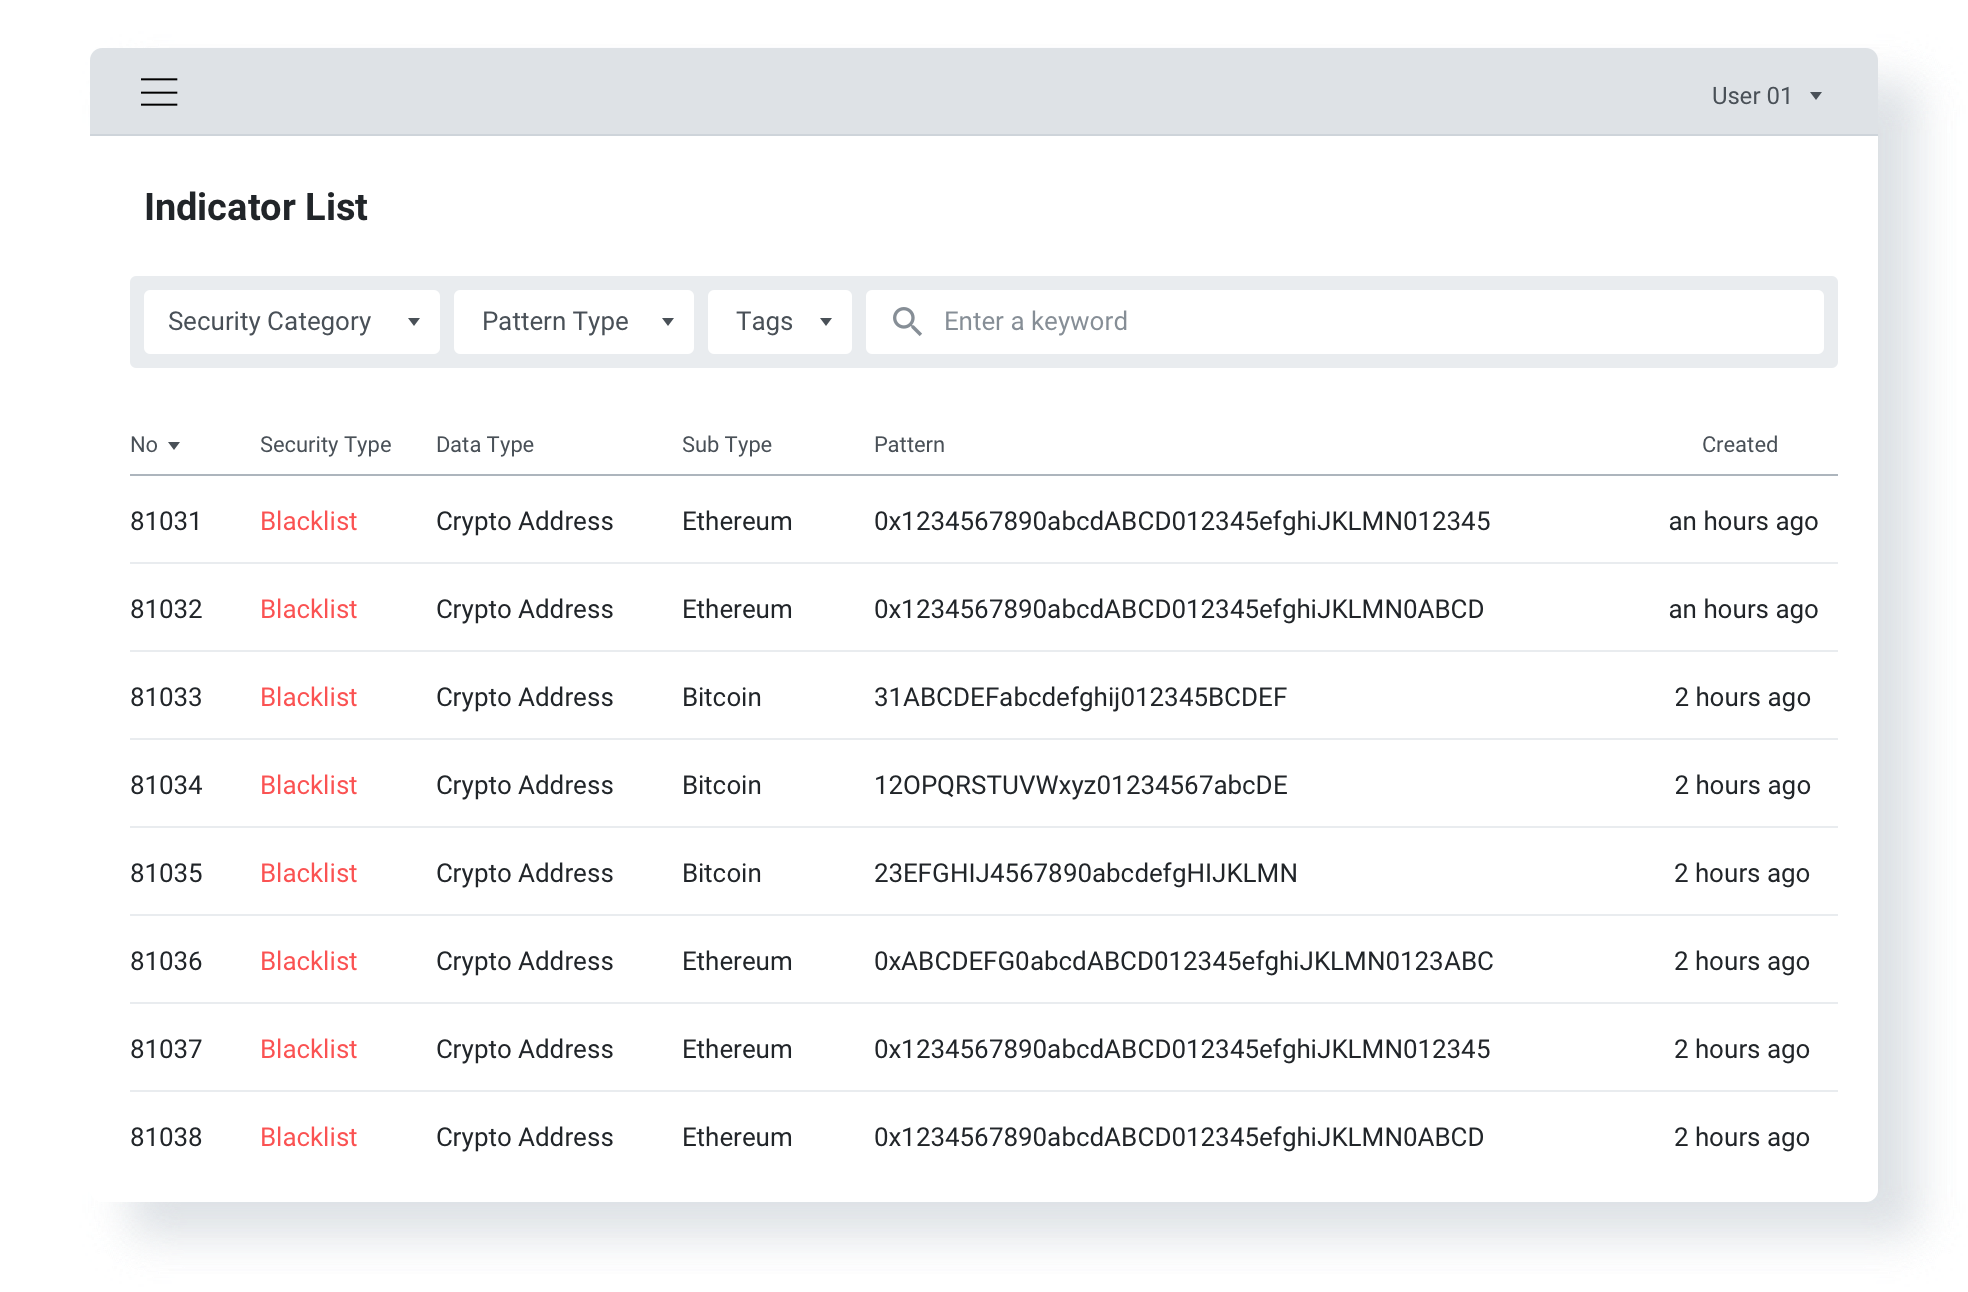Click Blacklist in row 81037
This screenshot has width=1968, height=1292.
[x=308, y=1049]
